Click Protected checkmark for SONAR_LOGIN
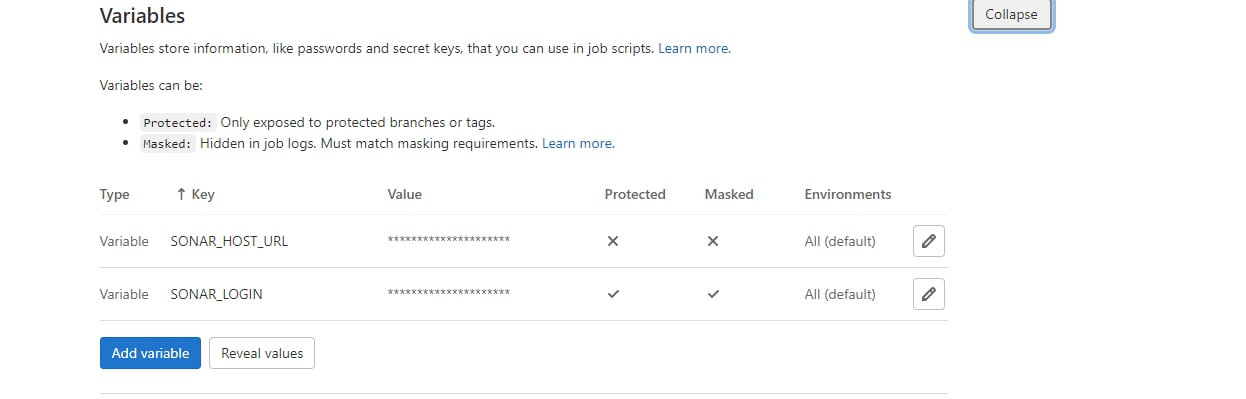 click(x=613, y=294)
